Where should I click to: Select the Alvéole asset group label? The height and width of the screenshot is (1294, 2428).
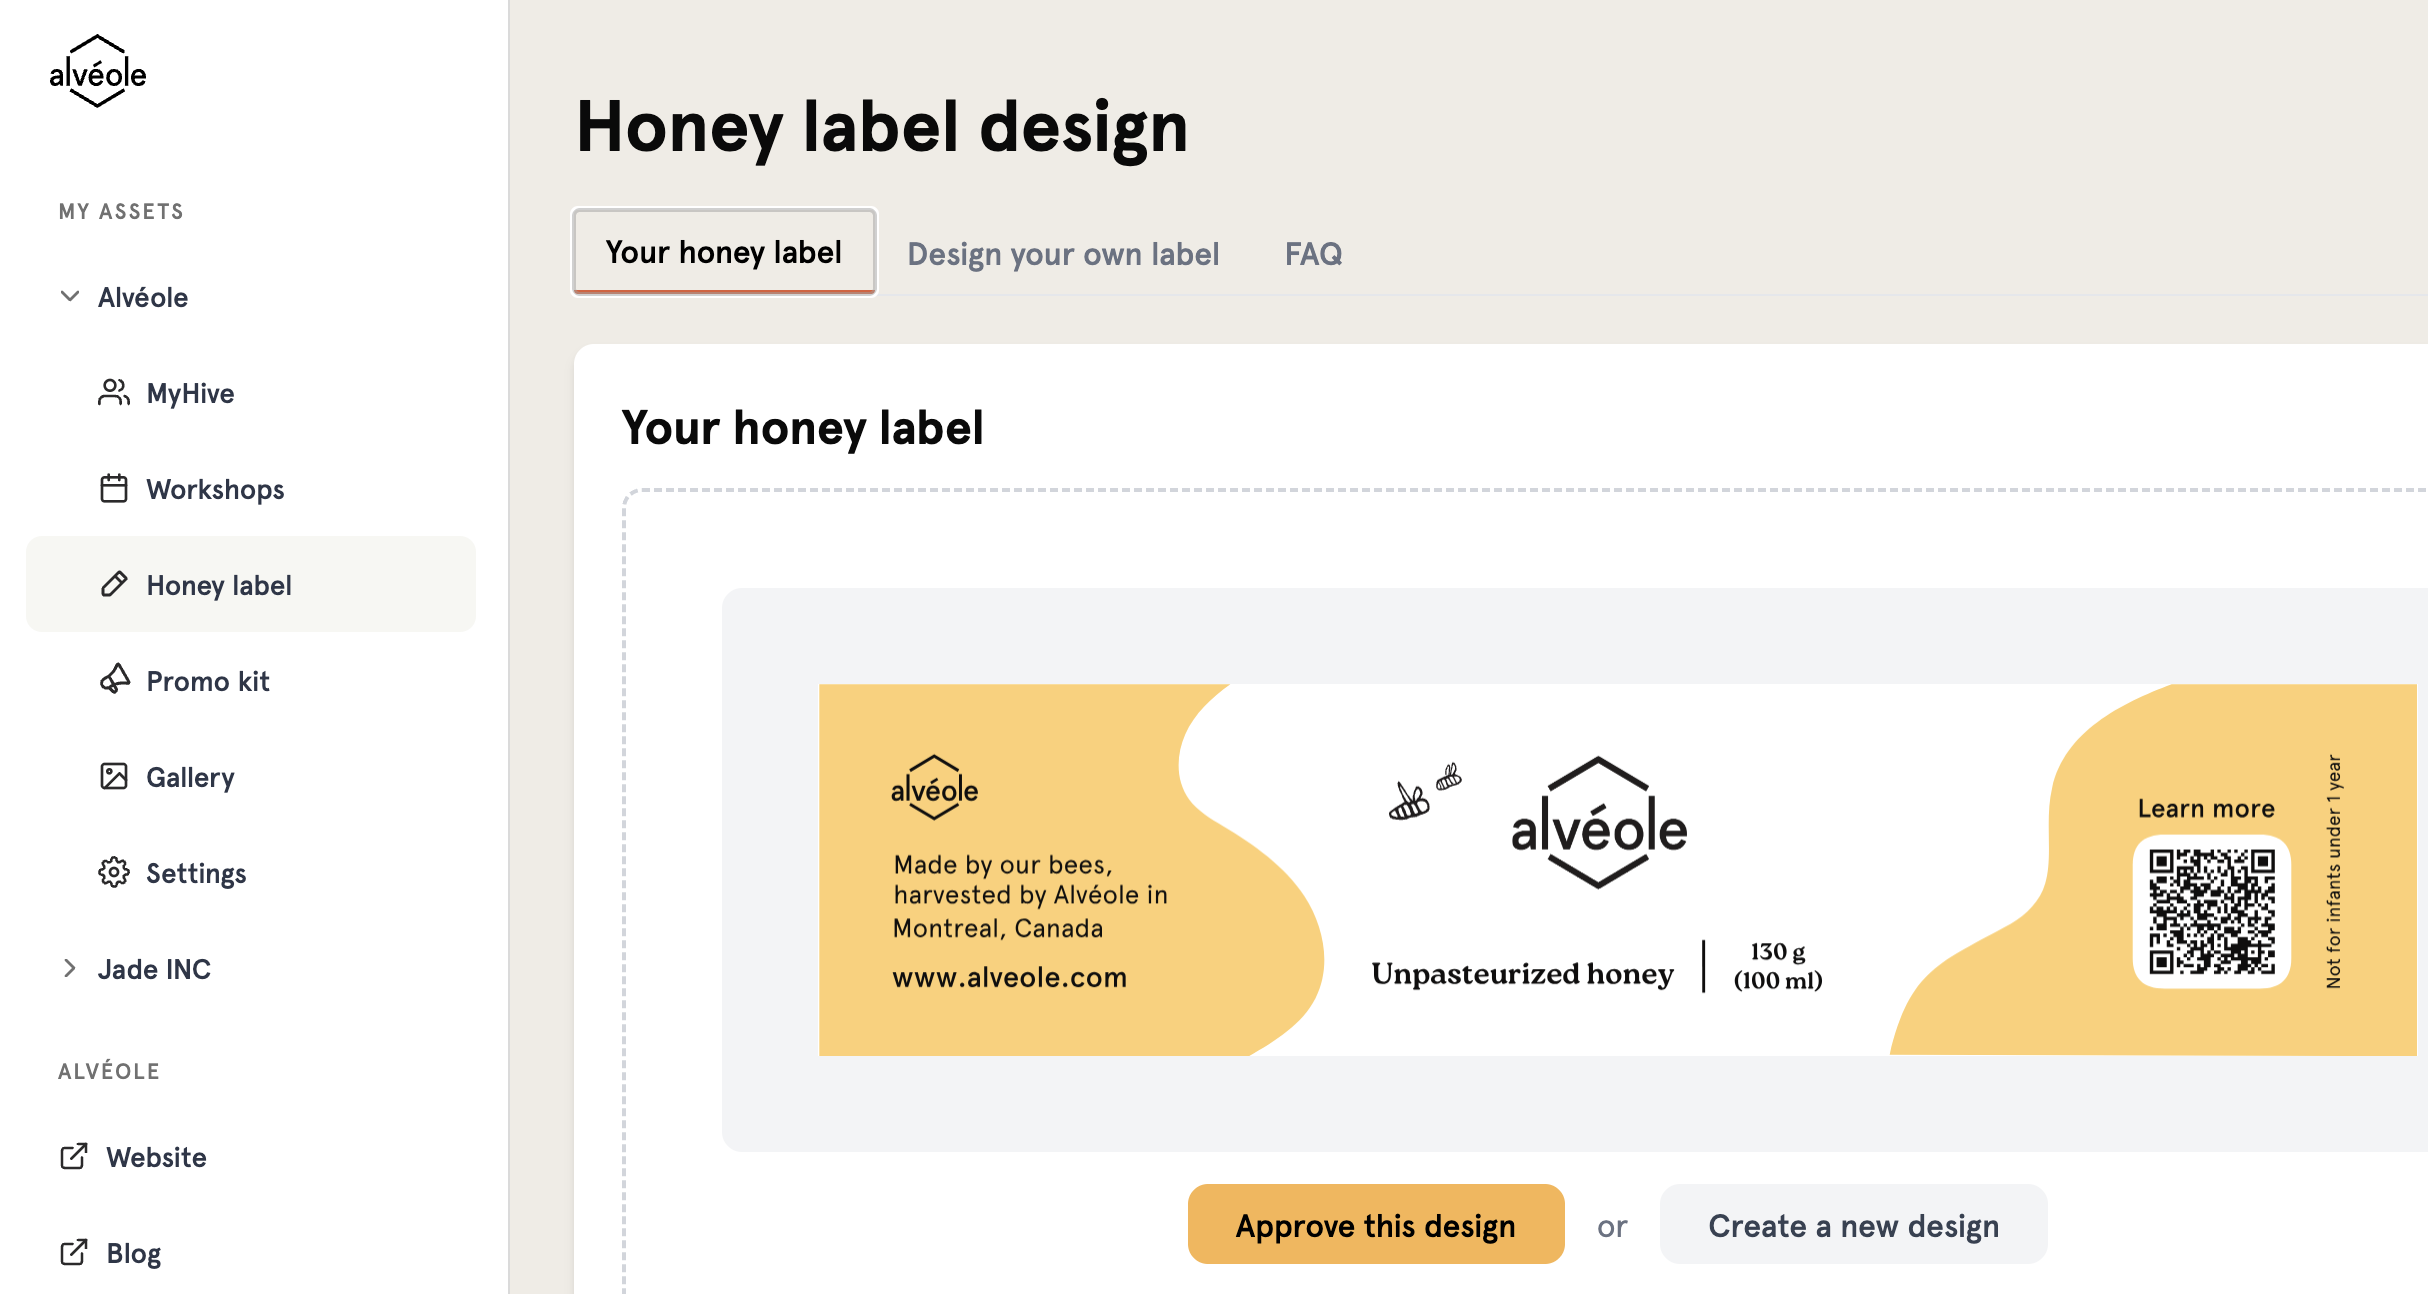coord(143,297)
